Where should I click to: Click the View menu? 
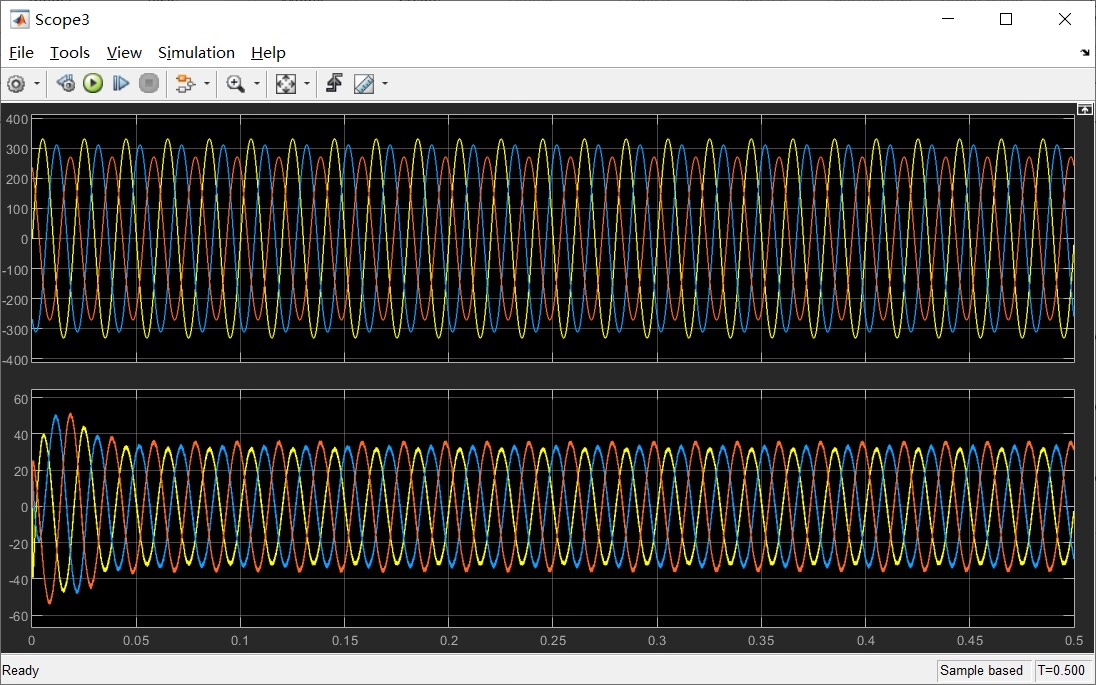pos(124,52)
